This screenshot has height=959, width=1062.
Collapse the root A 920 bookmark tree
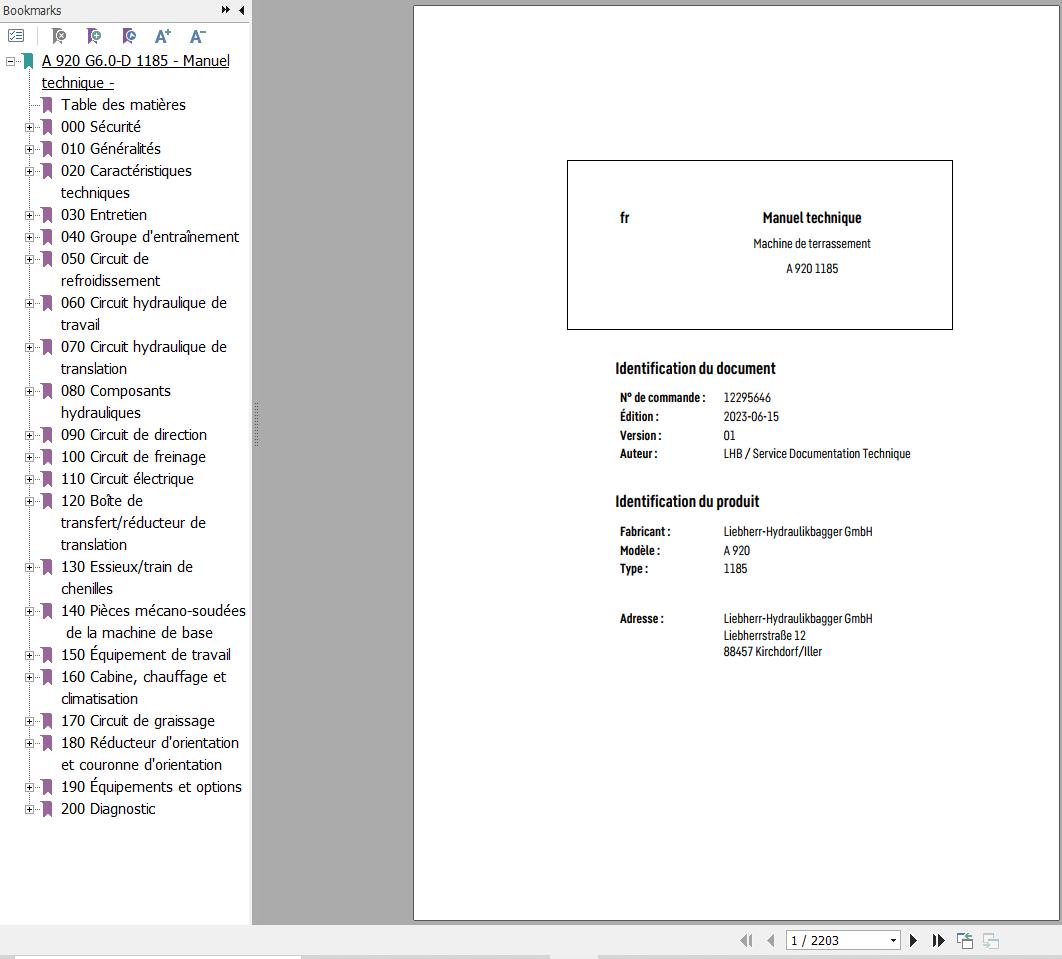10,61
